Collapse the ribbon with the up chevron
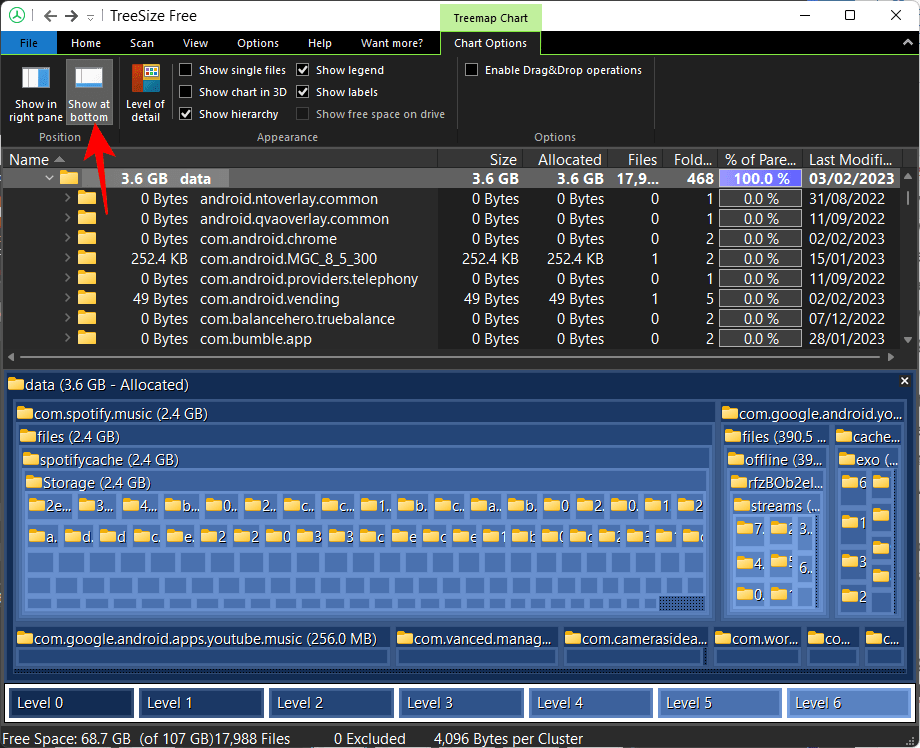The height and width of the screenshot is (748, 920). click(907, 42)
